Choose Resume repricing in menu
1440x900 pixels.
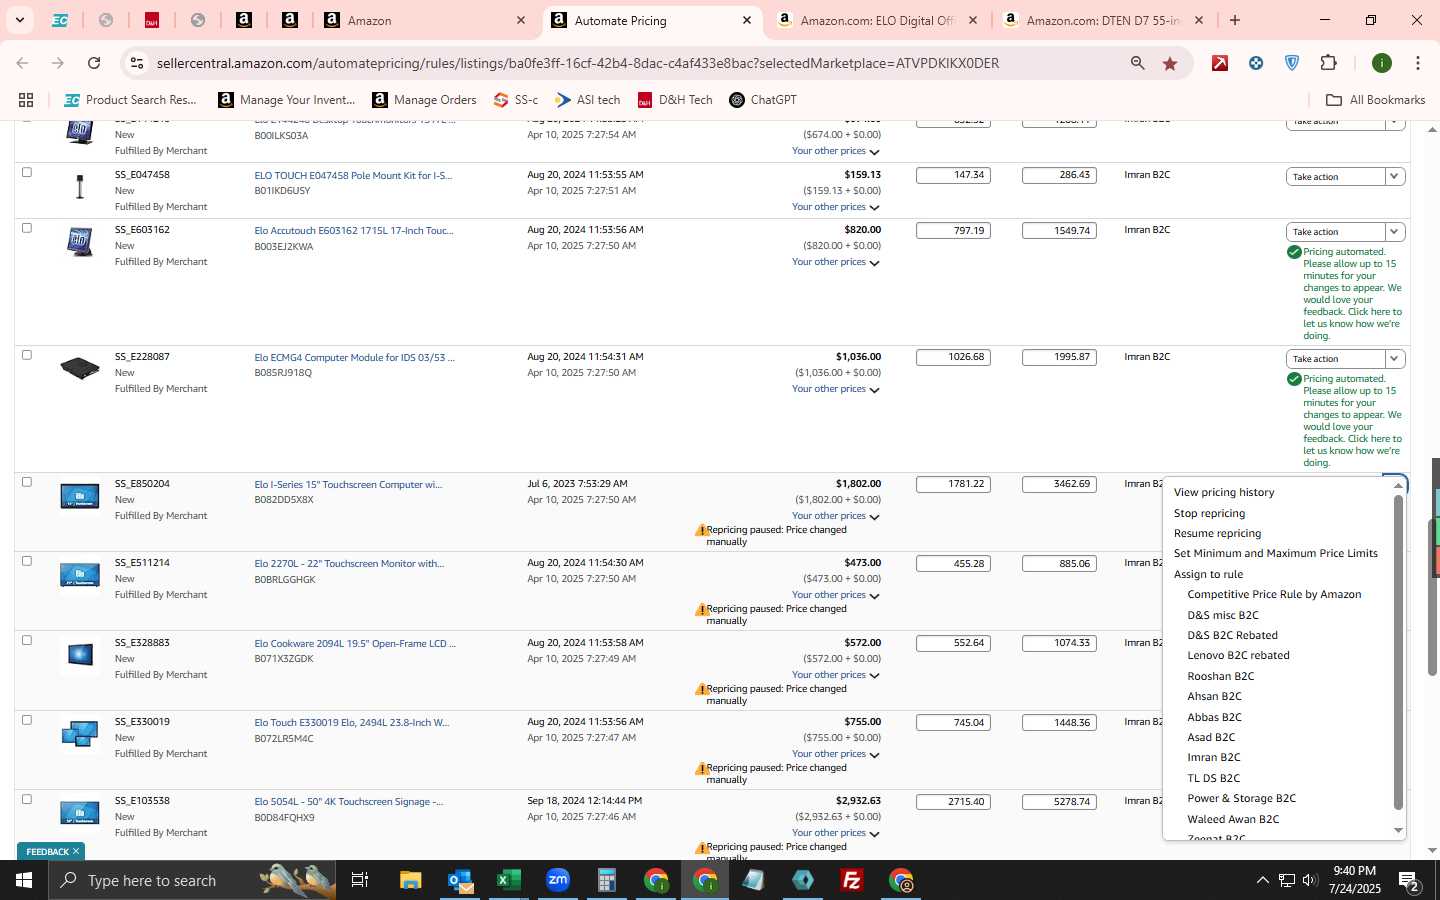(x=1217, y=533)
